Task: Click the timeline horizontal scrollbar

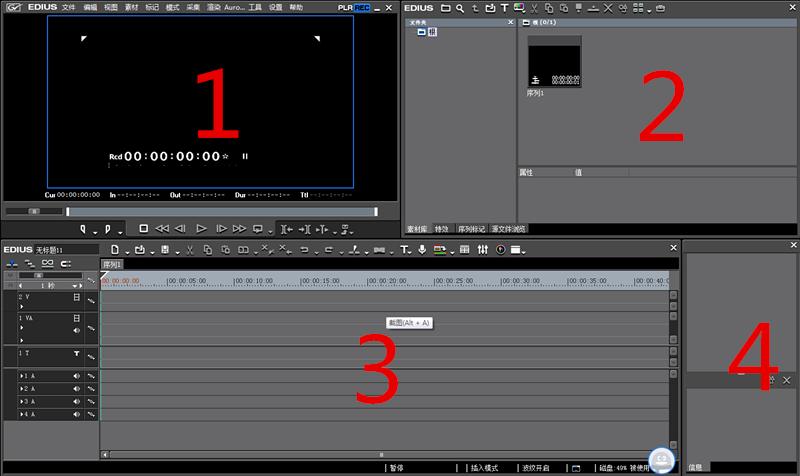Action: (x=380, y=455)
